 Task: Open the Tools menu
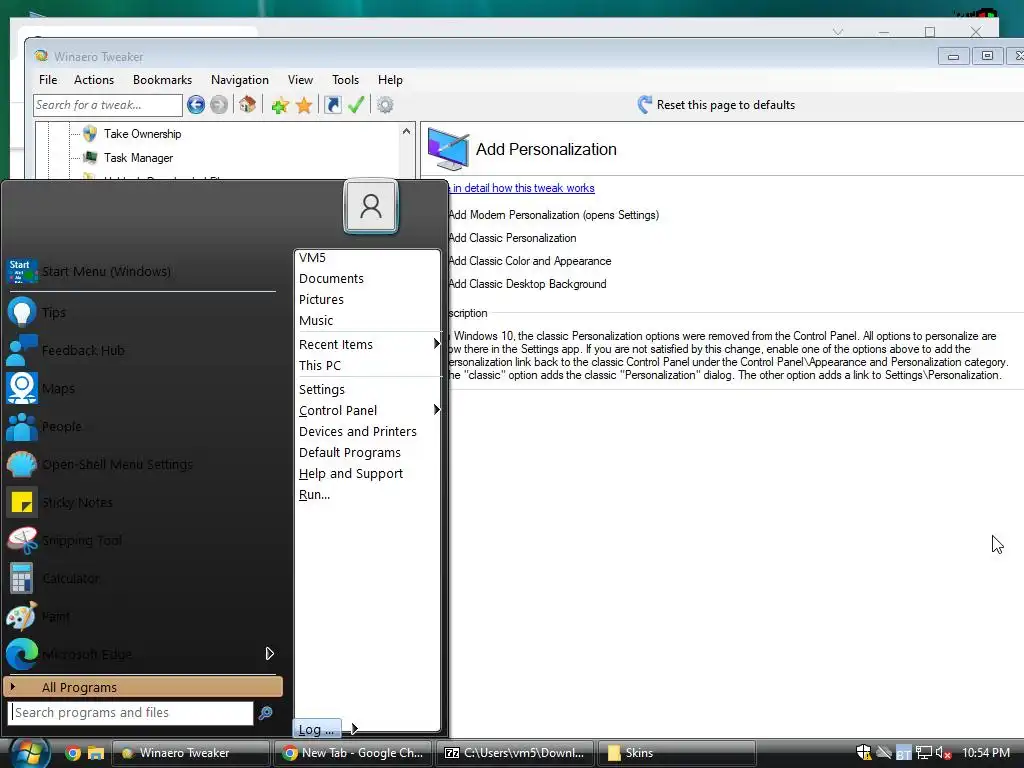pyautogui.click(x=345, y=80)
